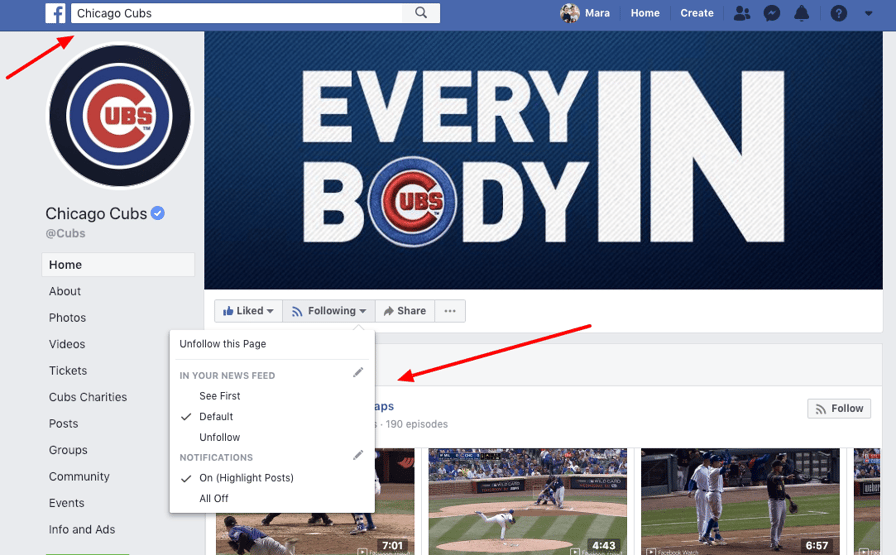This screenshot has width=896, height=555.
Task: Open the Posts section
Action: point(63,424)
